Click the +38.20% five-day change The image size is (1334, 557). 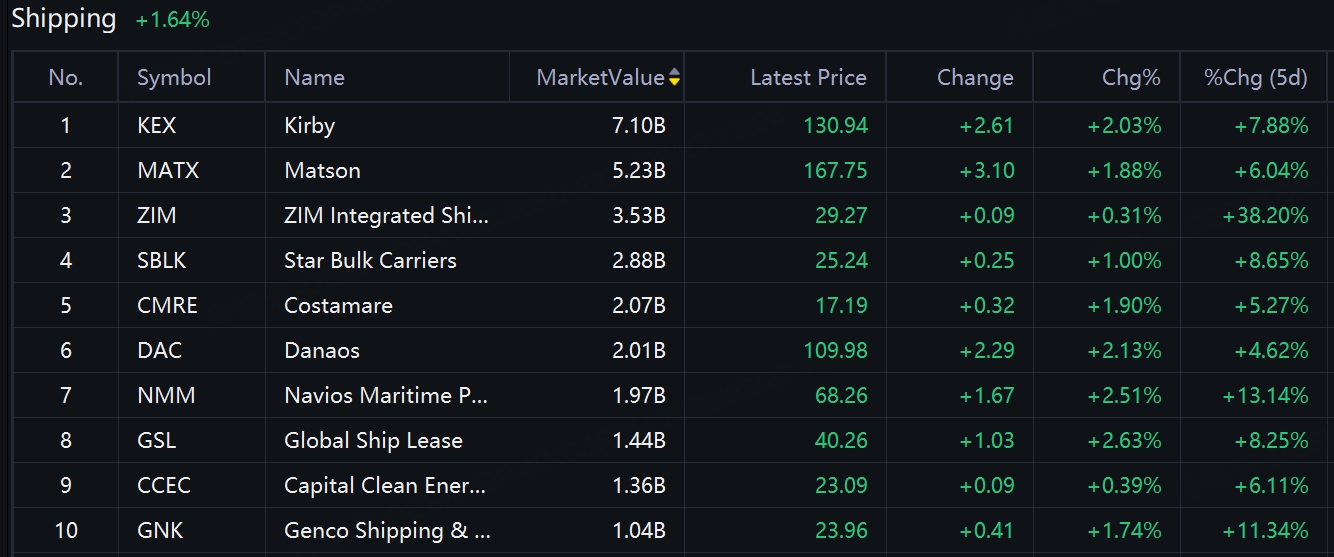click(x=1265, y=215)
